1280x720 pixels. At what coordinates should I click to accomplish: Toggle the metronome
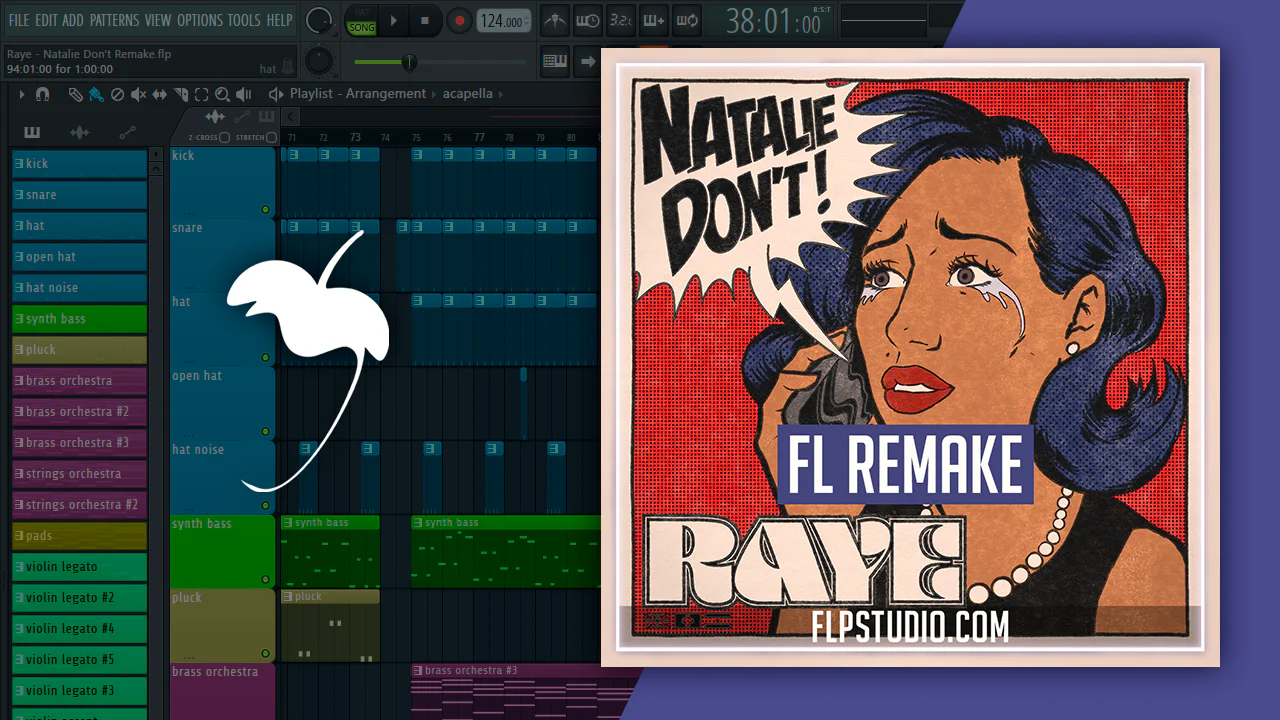click(555, 20)
